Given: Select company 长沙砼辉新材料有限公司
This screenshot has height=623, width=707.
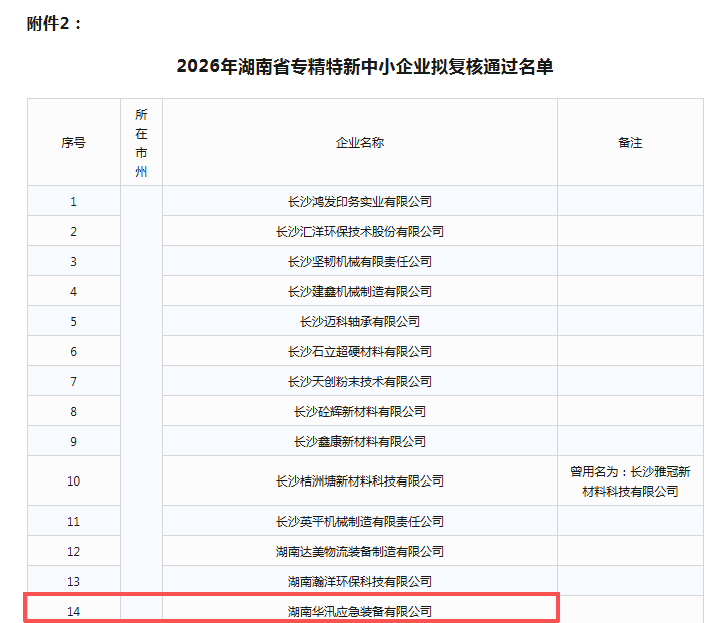Looking at the screenshot, I should (360, 411).
